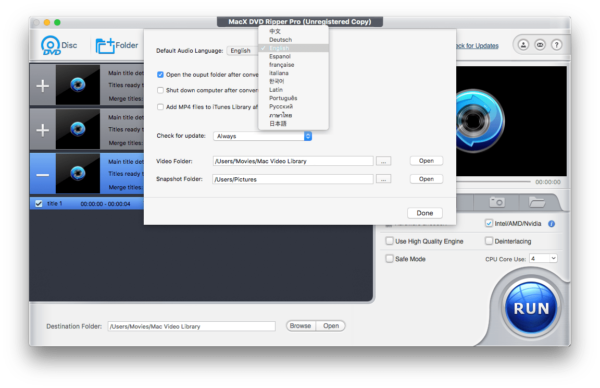
Task: Start ripping with the RUN button
Action: click(531, 308)
